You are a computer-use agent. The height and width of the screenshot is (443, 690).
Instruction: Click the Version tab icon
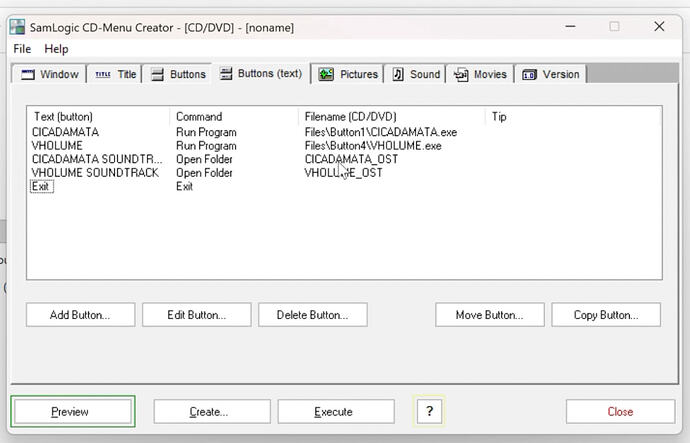point(529,75)
